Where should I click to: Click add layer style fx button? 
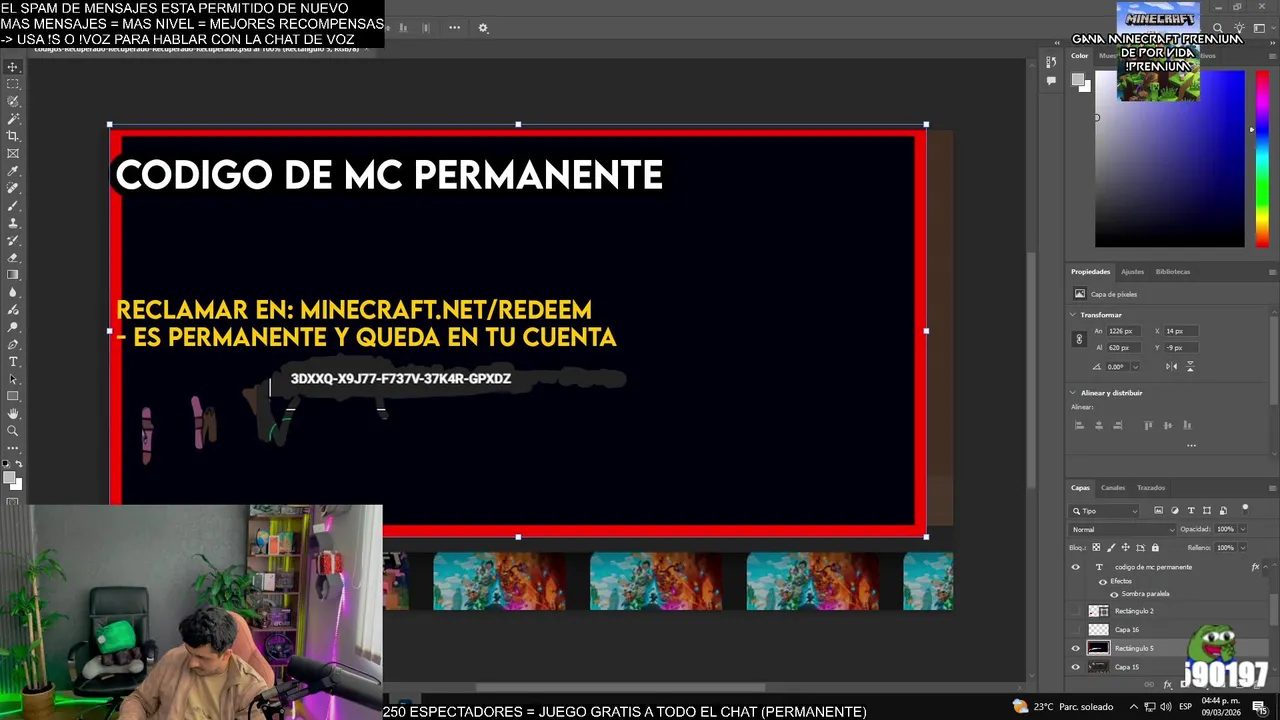[x=1167, y=685]
